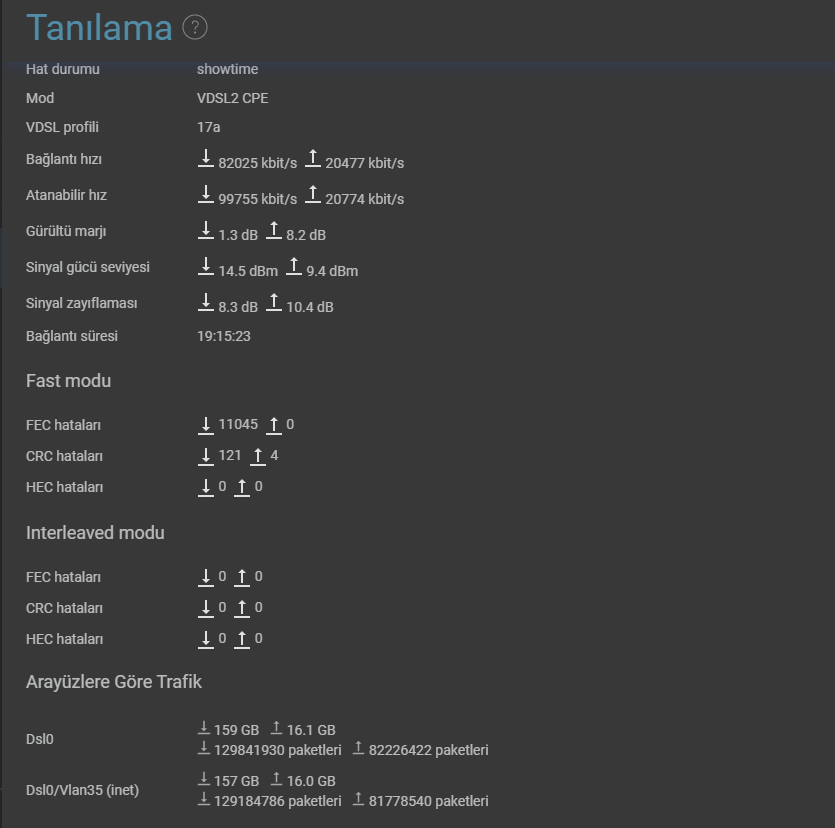Click the download arrow next to 11045 FEC errors
Image resolution: width=835 pixels, height=828 pixels.
pyautogui.click(x=206, y=425)
